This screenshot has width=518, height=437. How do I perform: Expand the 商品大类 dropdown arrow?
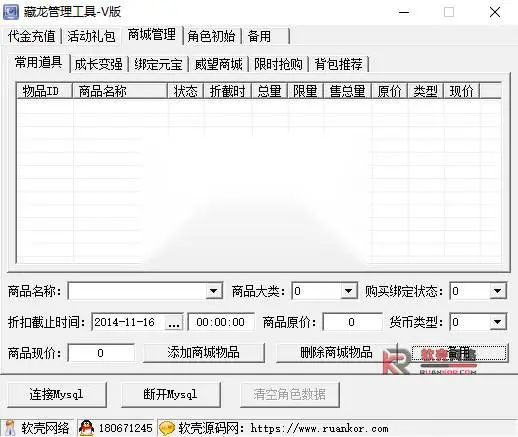pos(348,291)
